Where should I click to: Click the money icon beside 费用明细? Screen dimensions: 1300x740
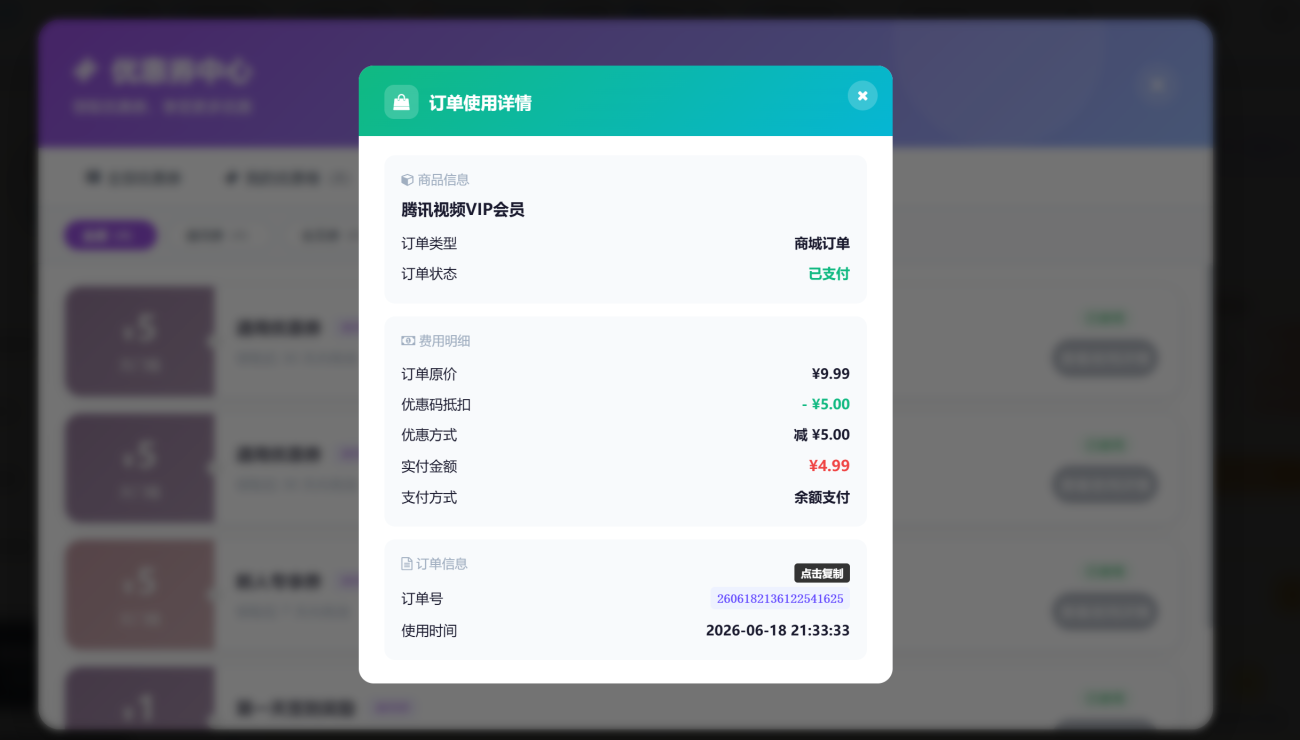pyautogui.click(x=408, y=341)
